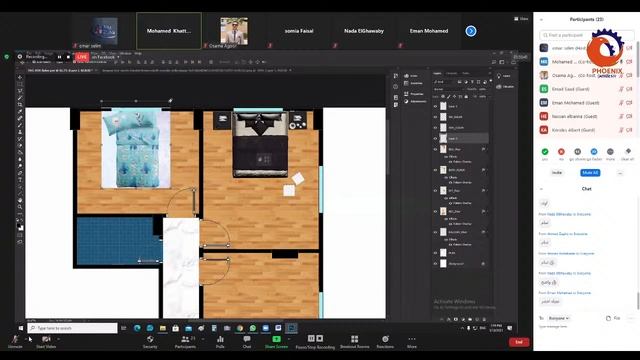The height and width of the screenshot is (360, 640).
Task: Click 'Type here to search' taskbar box
Action: point(72,328)
